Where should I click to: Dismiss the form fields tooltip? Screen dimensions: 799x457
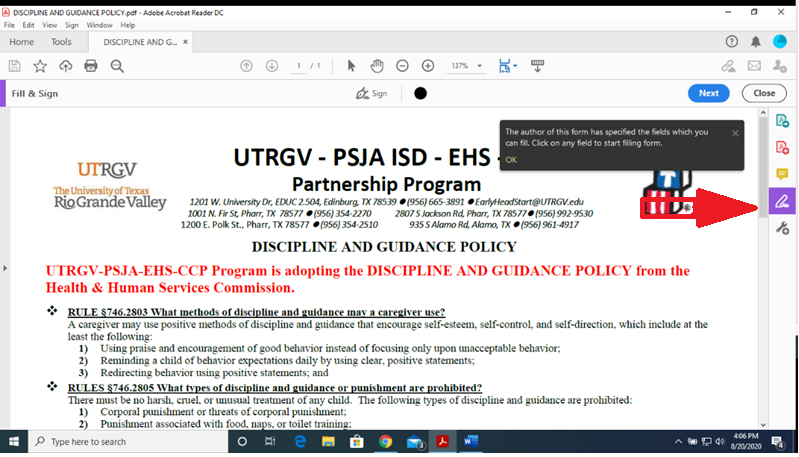(x=735, y=132)
